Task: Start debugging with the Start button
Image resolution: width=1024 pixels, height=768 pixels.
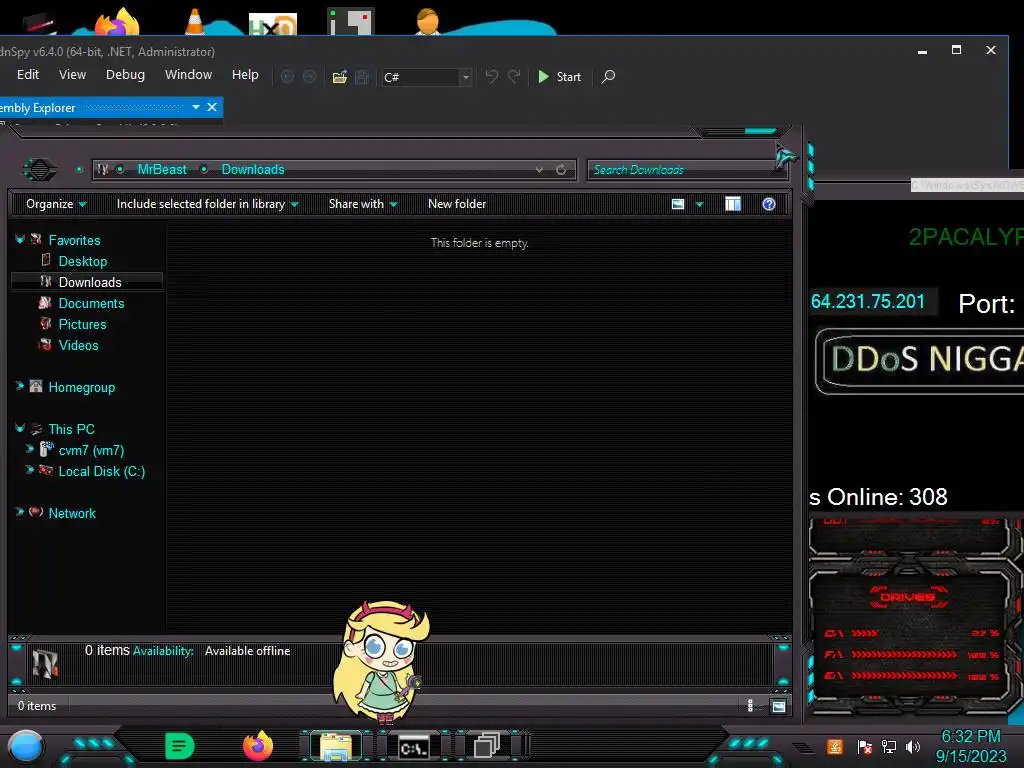Action: [559, 77]
